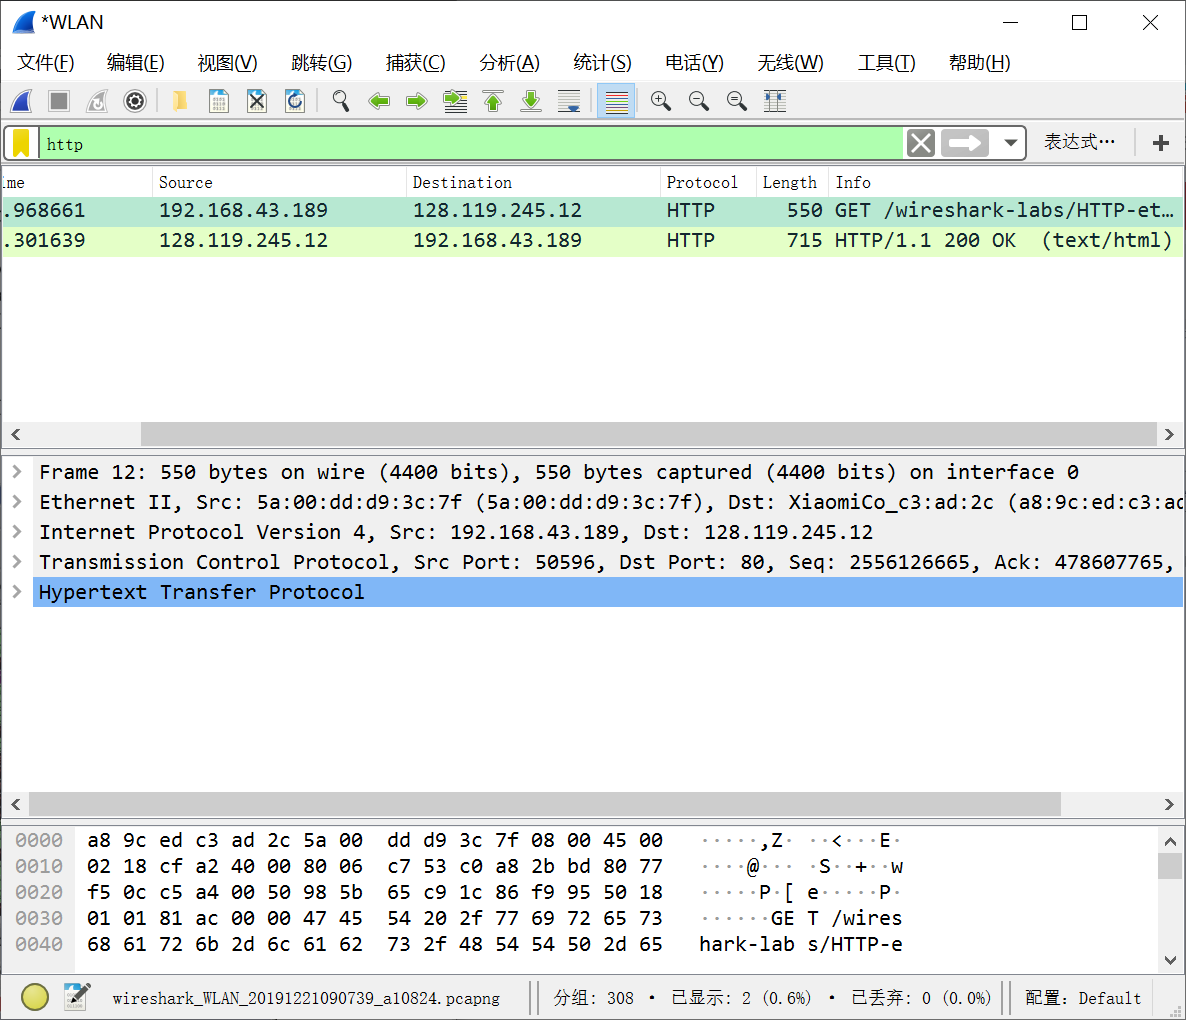The image size is (1186, 1020).
Task: Go back to previous packet arrow
Action: tap(378, 101)
